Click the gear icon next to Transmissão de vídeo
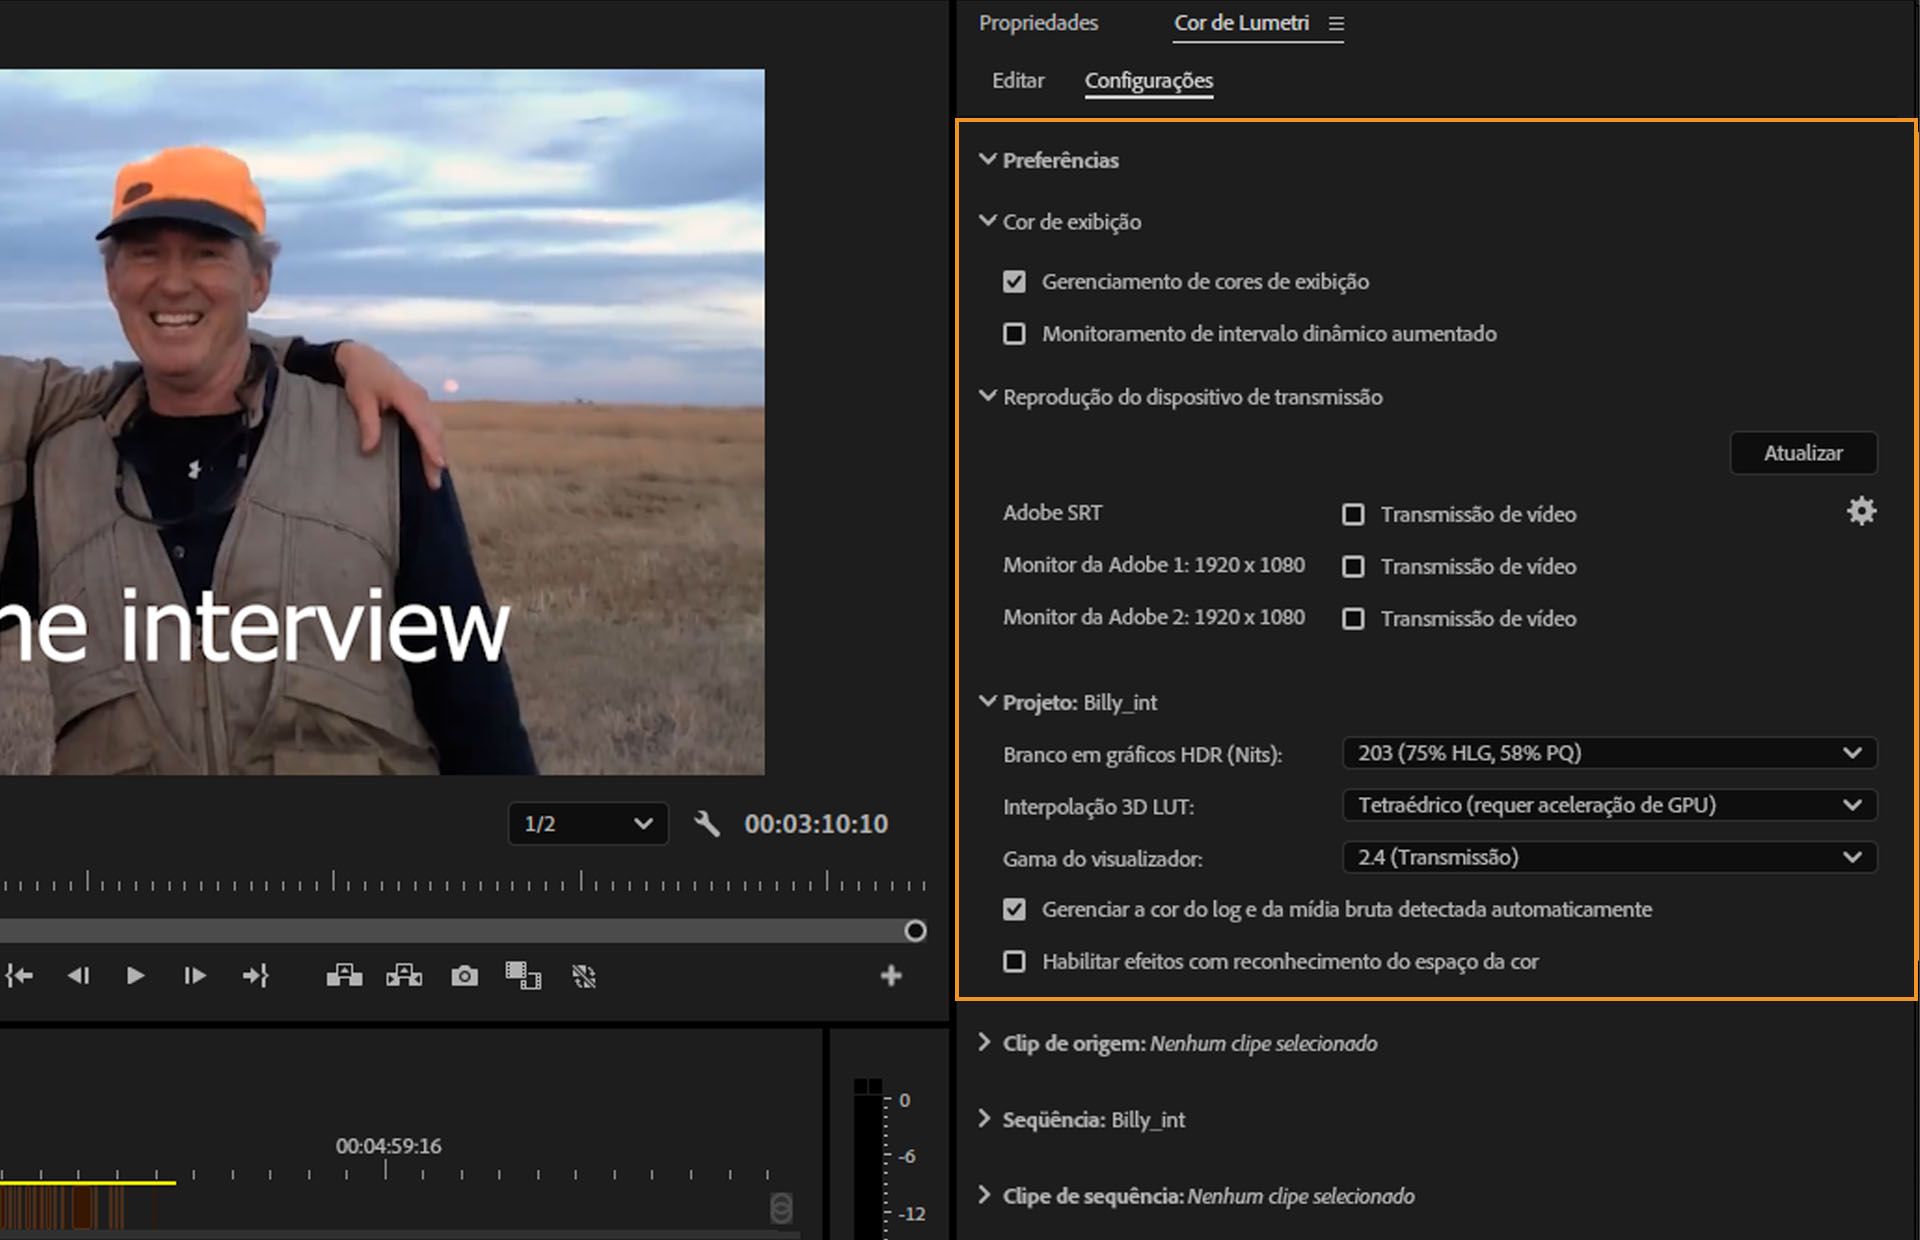This screenshot has width=1920, height=1240. click(1862, 511)
